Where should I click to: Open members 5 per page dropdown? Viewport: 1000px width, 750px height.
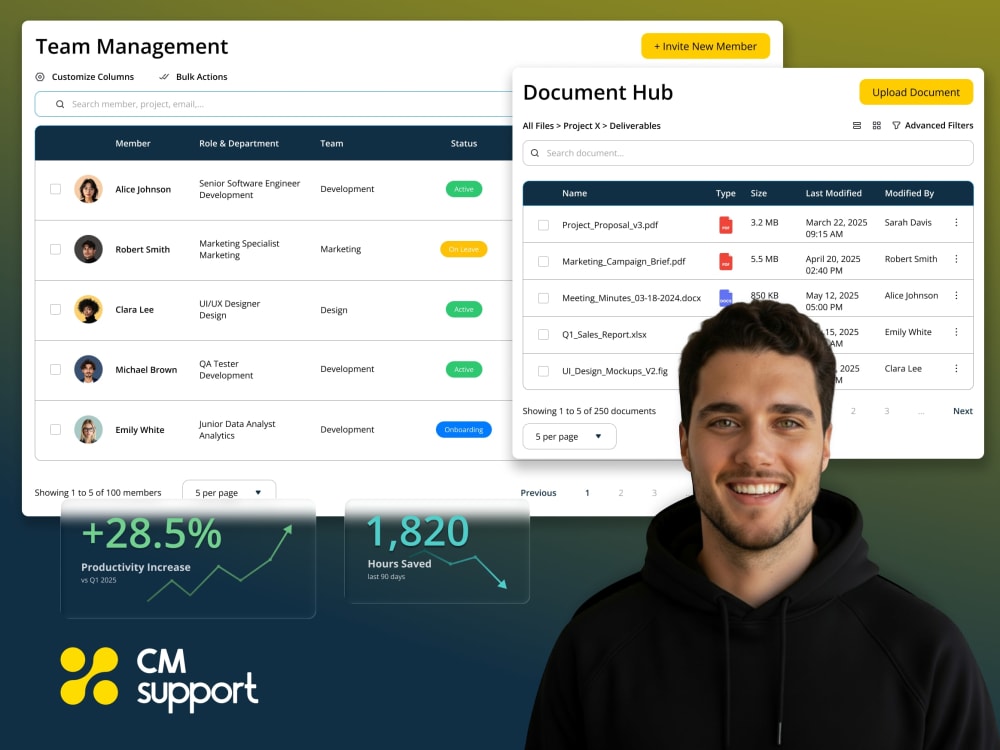coord(229,492)
